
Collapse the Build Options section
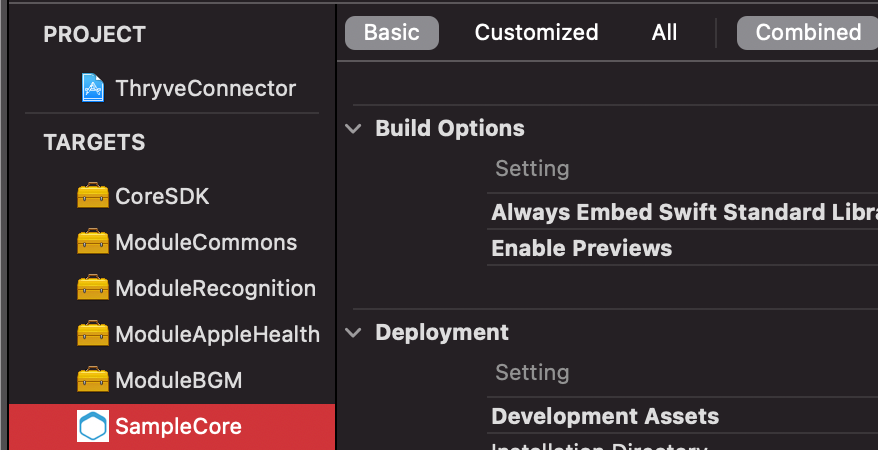pyautogui.click(x=353, y=128)
